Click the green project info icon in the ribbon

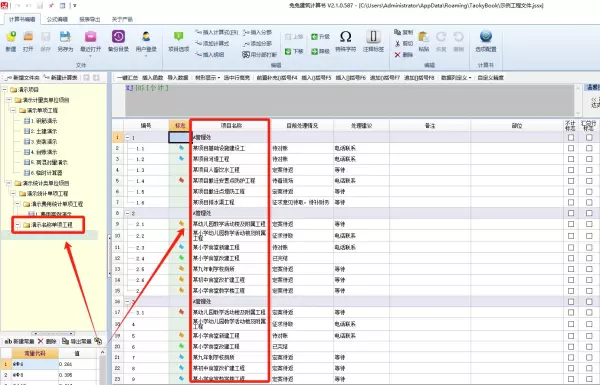click(179, 37)
